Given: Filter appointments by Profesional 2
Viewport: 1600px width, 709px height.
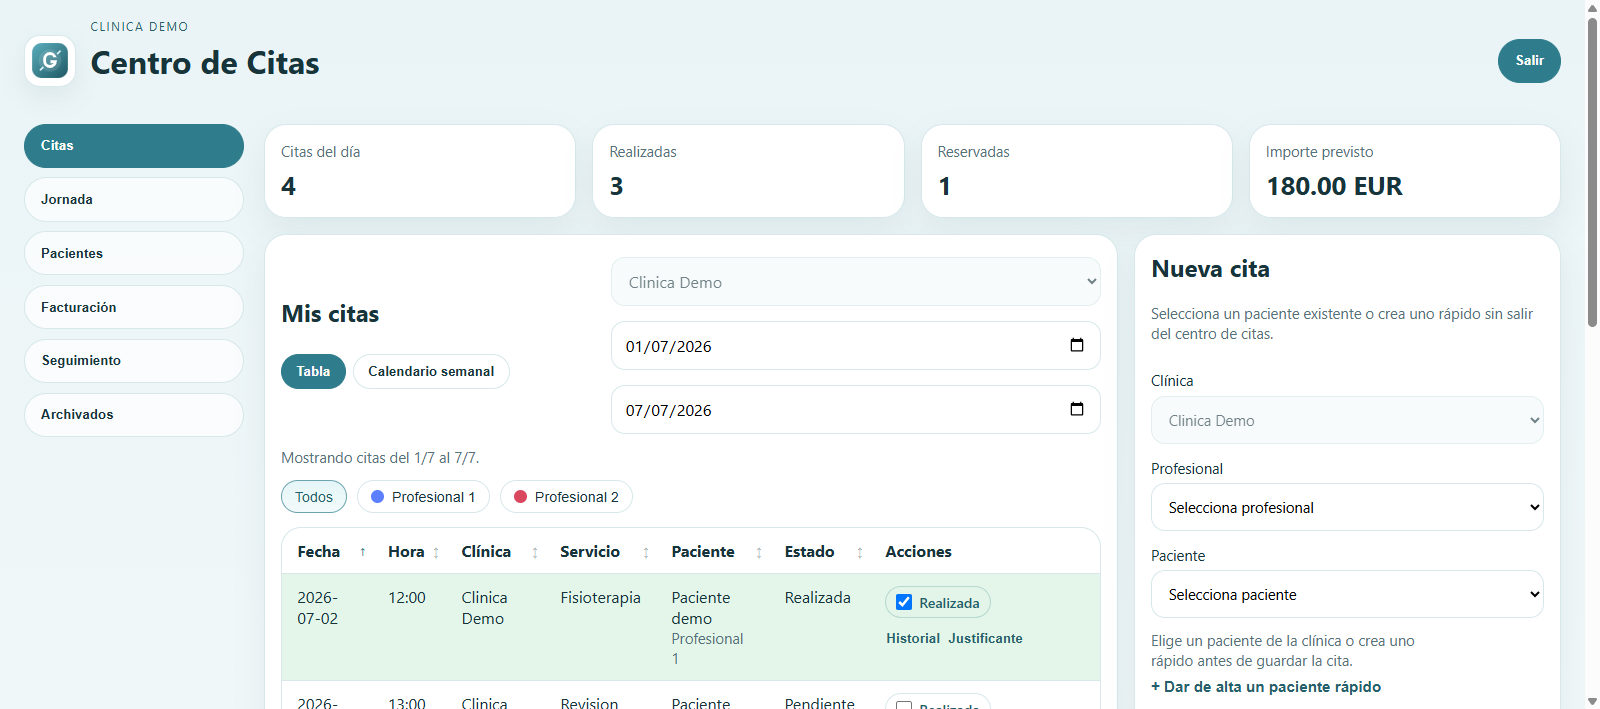Looking at the screenshot, I should 566,497.
